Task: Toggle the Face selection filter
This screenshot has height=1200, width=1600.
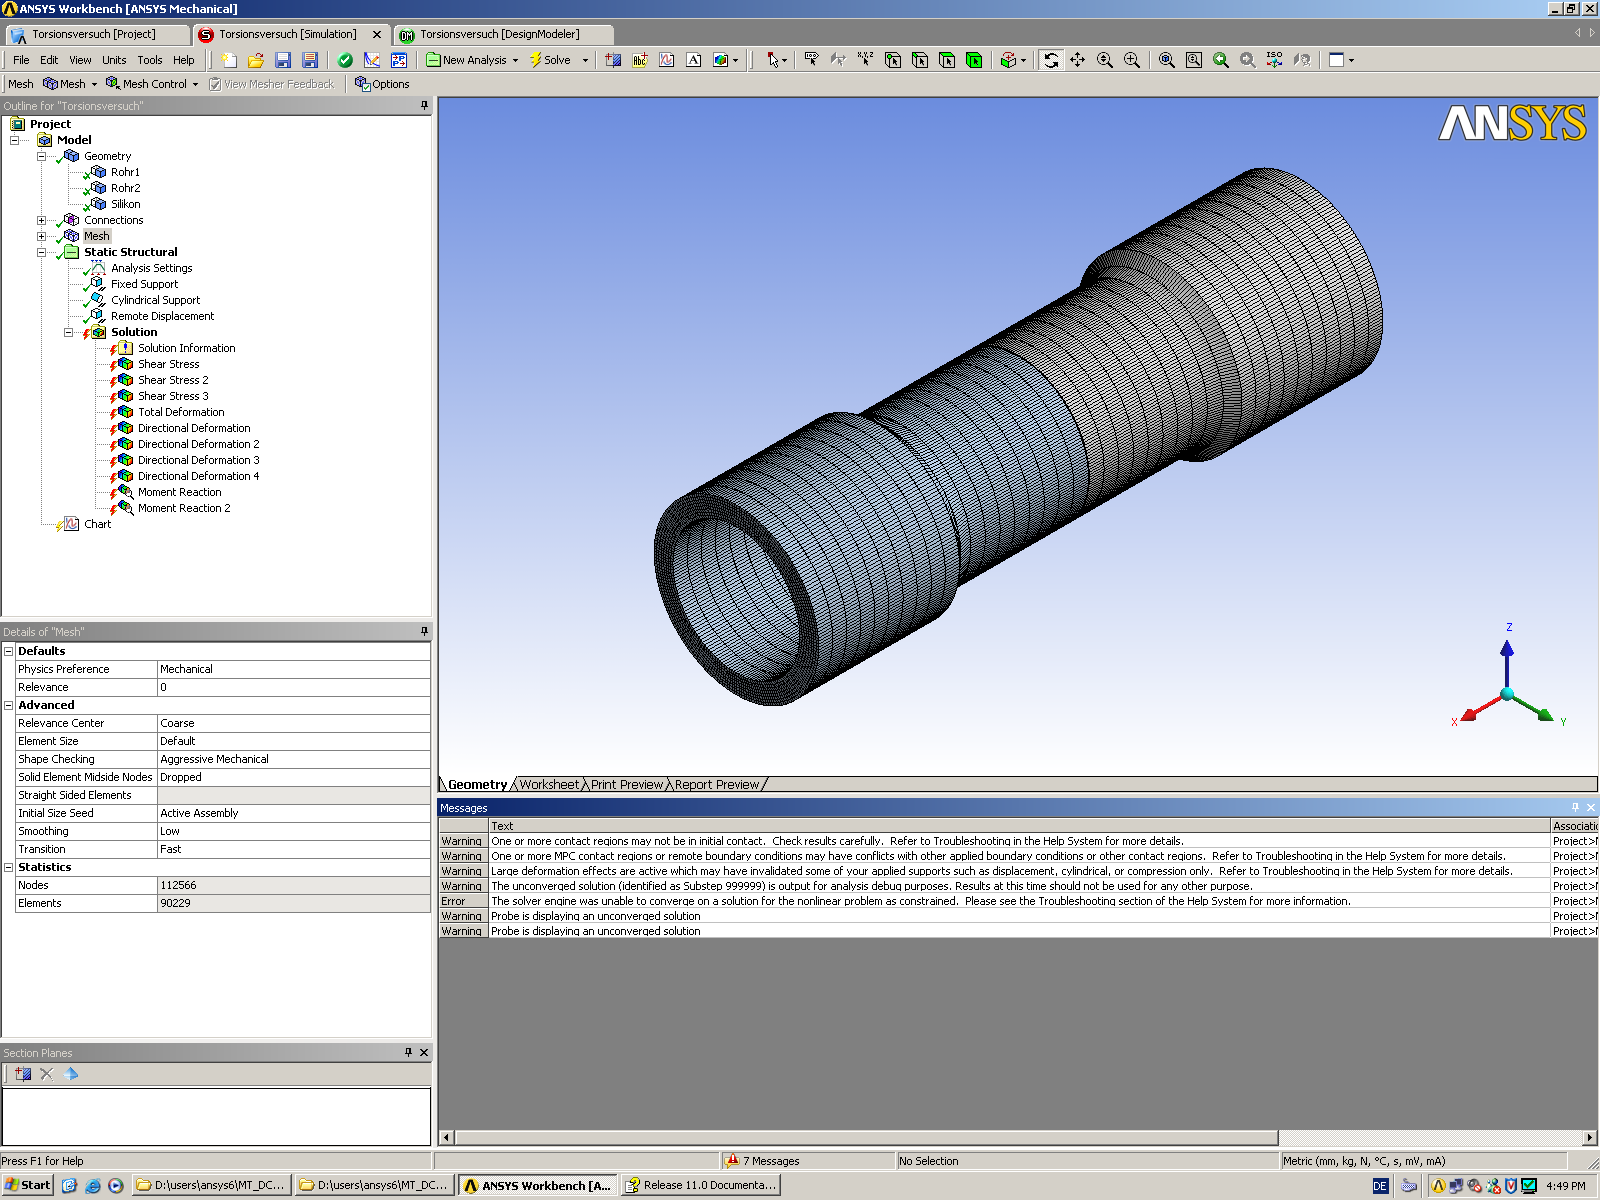Action: tap(947, 60)
